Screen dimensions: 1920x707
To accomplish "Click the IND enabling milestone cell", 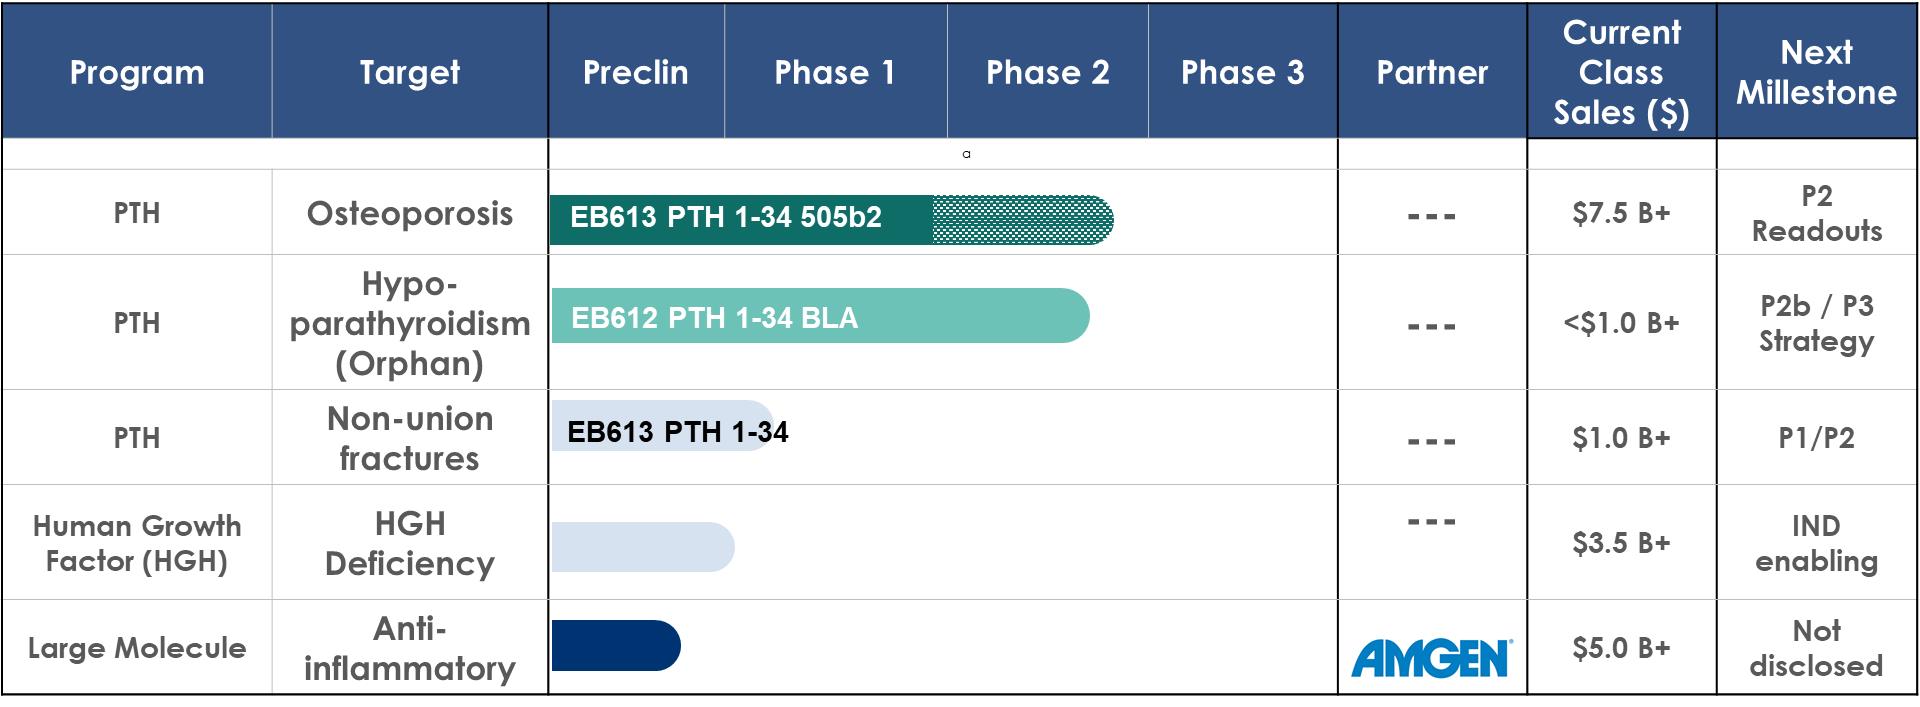I will [x=1816, y=543].
